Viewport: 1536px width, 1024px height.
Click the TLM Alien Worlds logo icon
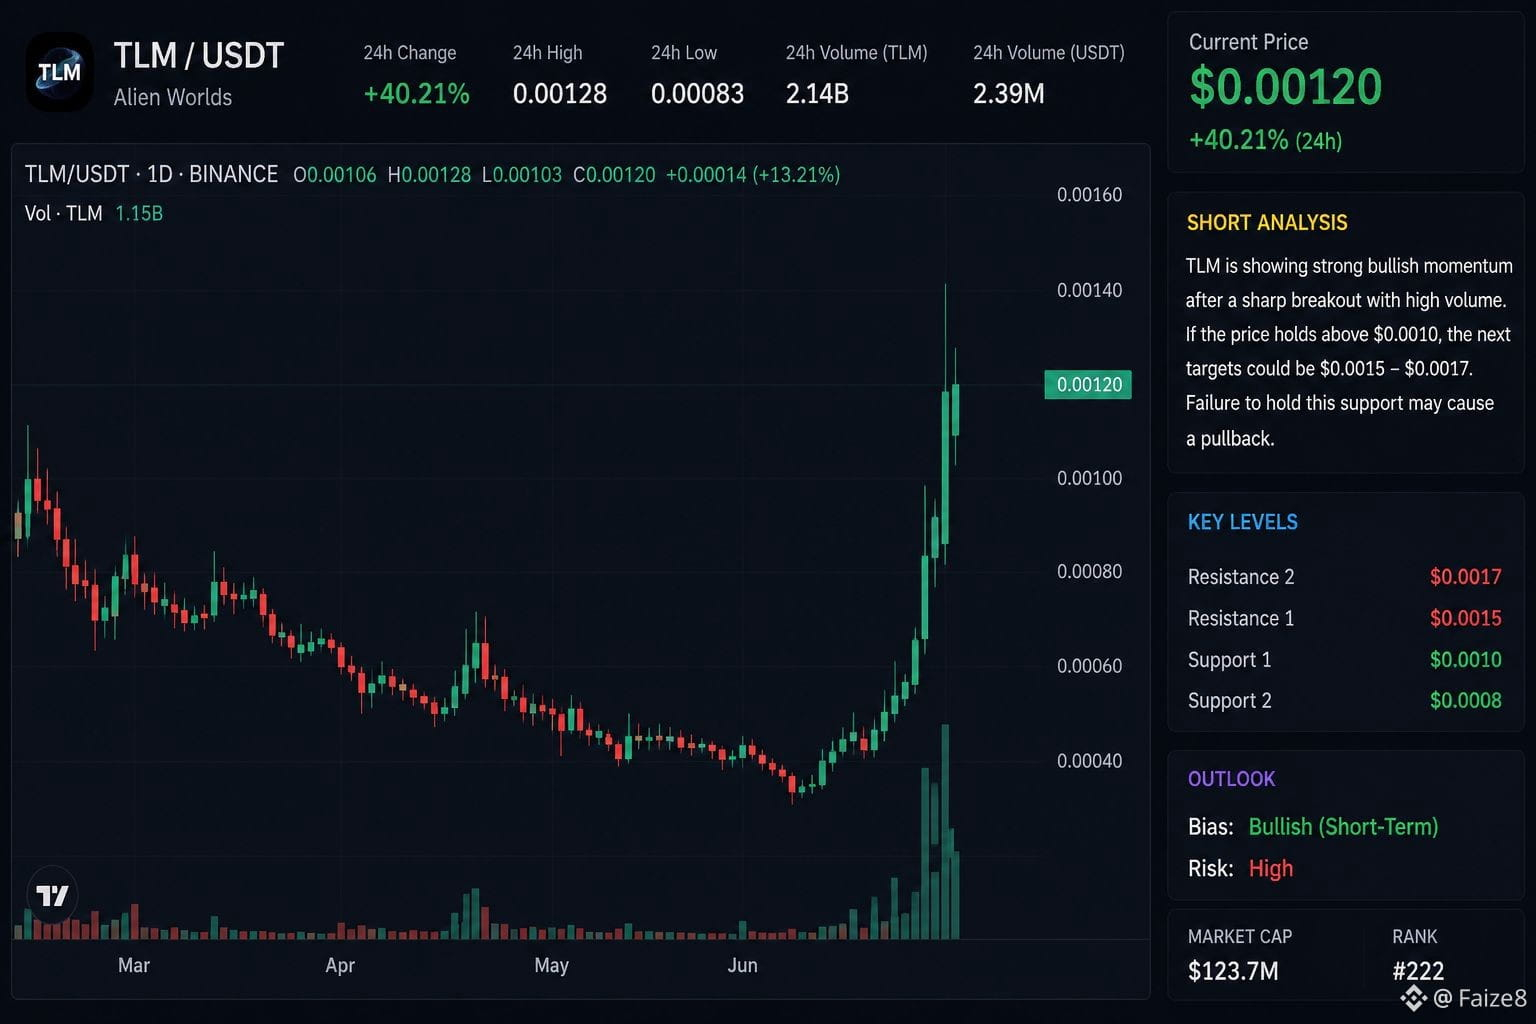[59, 72]
